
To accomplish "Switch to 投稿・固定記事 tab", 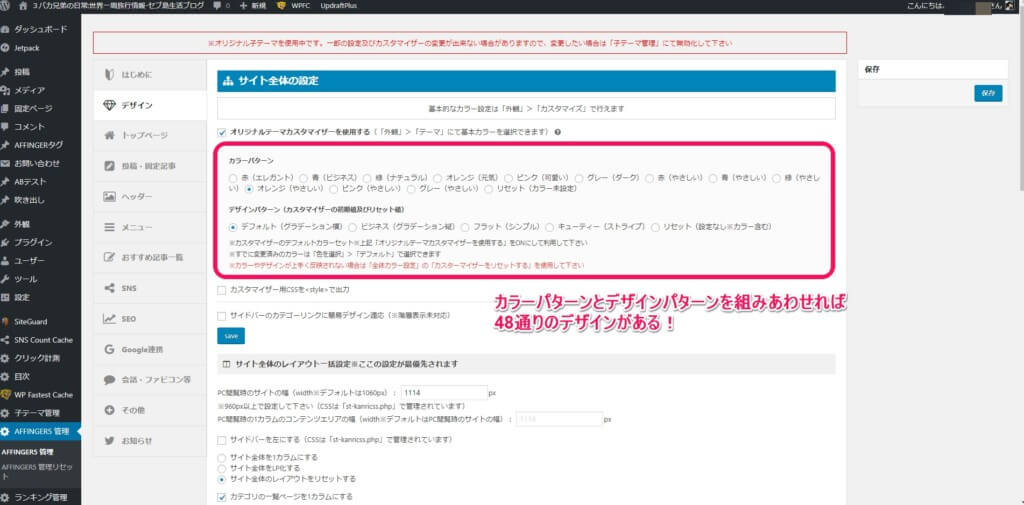I will (150, 166).
